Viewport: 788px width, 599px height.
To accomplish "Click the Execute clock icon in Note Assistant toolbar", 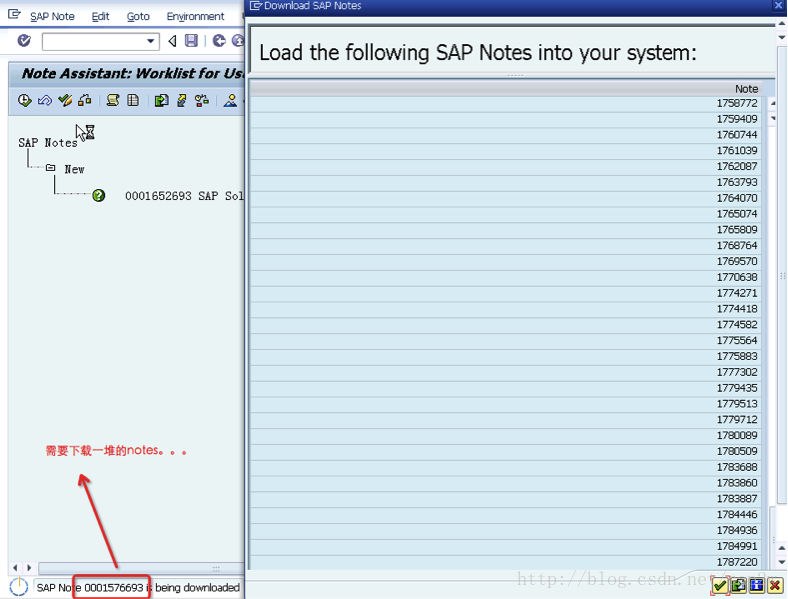I will click(24, 101).
